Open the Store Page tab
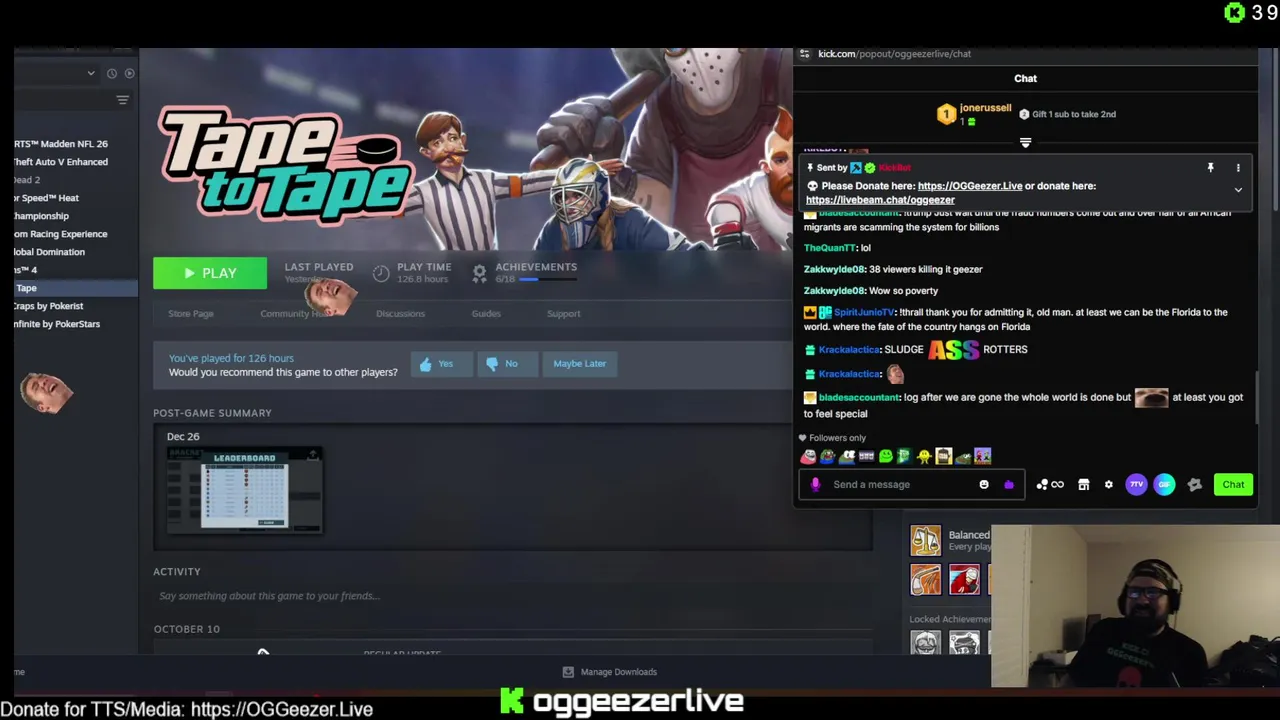This screenshot has width=1280, height=720. pos(191,314)
